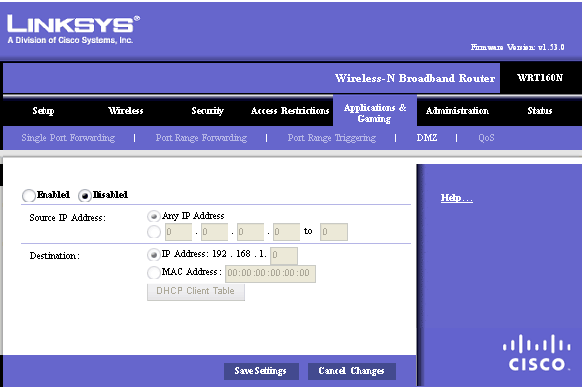Screen dimensions: 582x388
Task: Click second source IP octet field
Action: [214, 232]
